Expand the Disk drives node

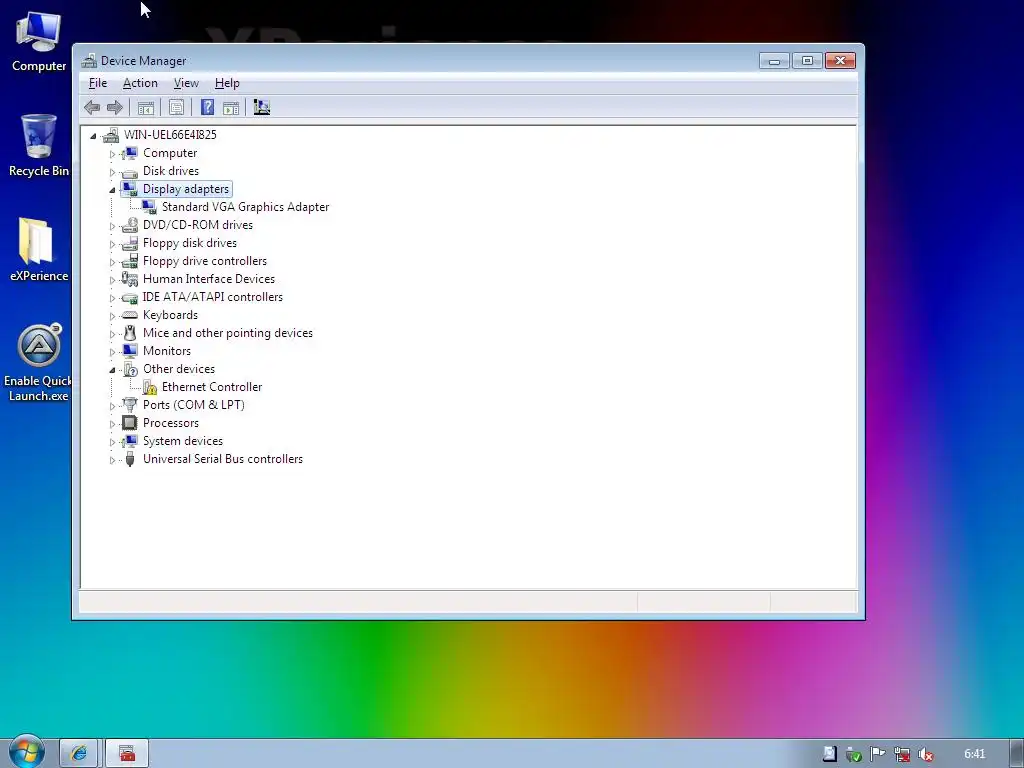pyautogui.click(x=112, y=172)
